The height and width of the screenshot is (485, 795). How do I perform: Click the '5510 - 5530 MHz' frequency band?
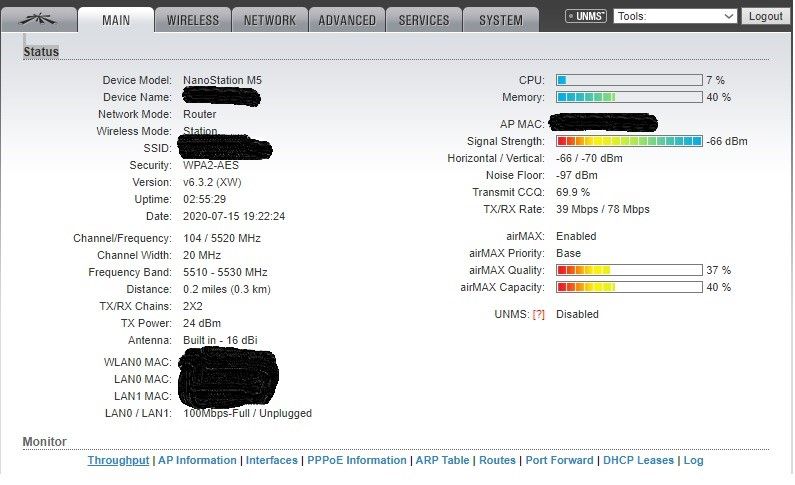tap(225, 272)
